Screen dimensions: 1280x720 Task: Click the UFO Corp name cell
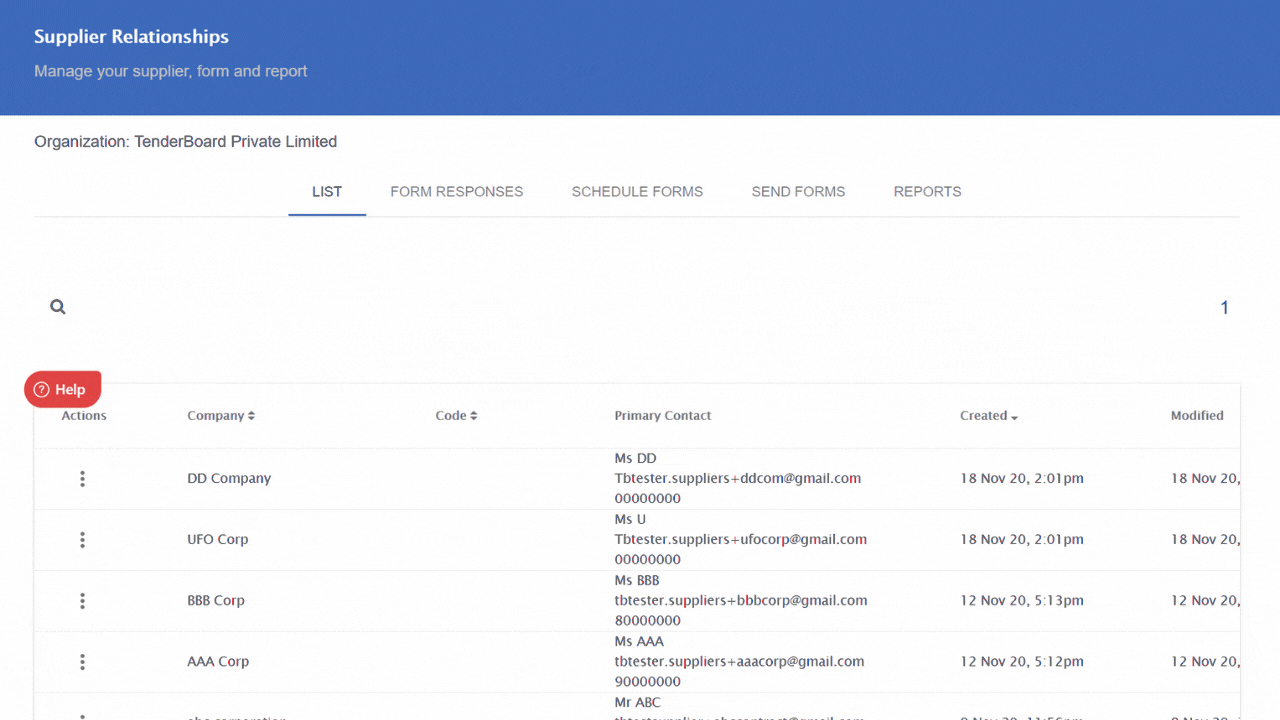click(x=218, y=539)
